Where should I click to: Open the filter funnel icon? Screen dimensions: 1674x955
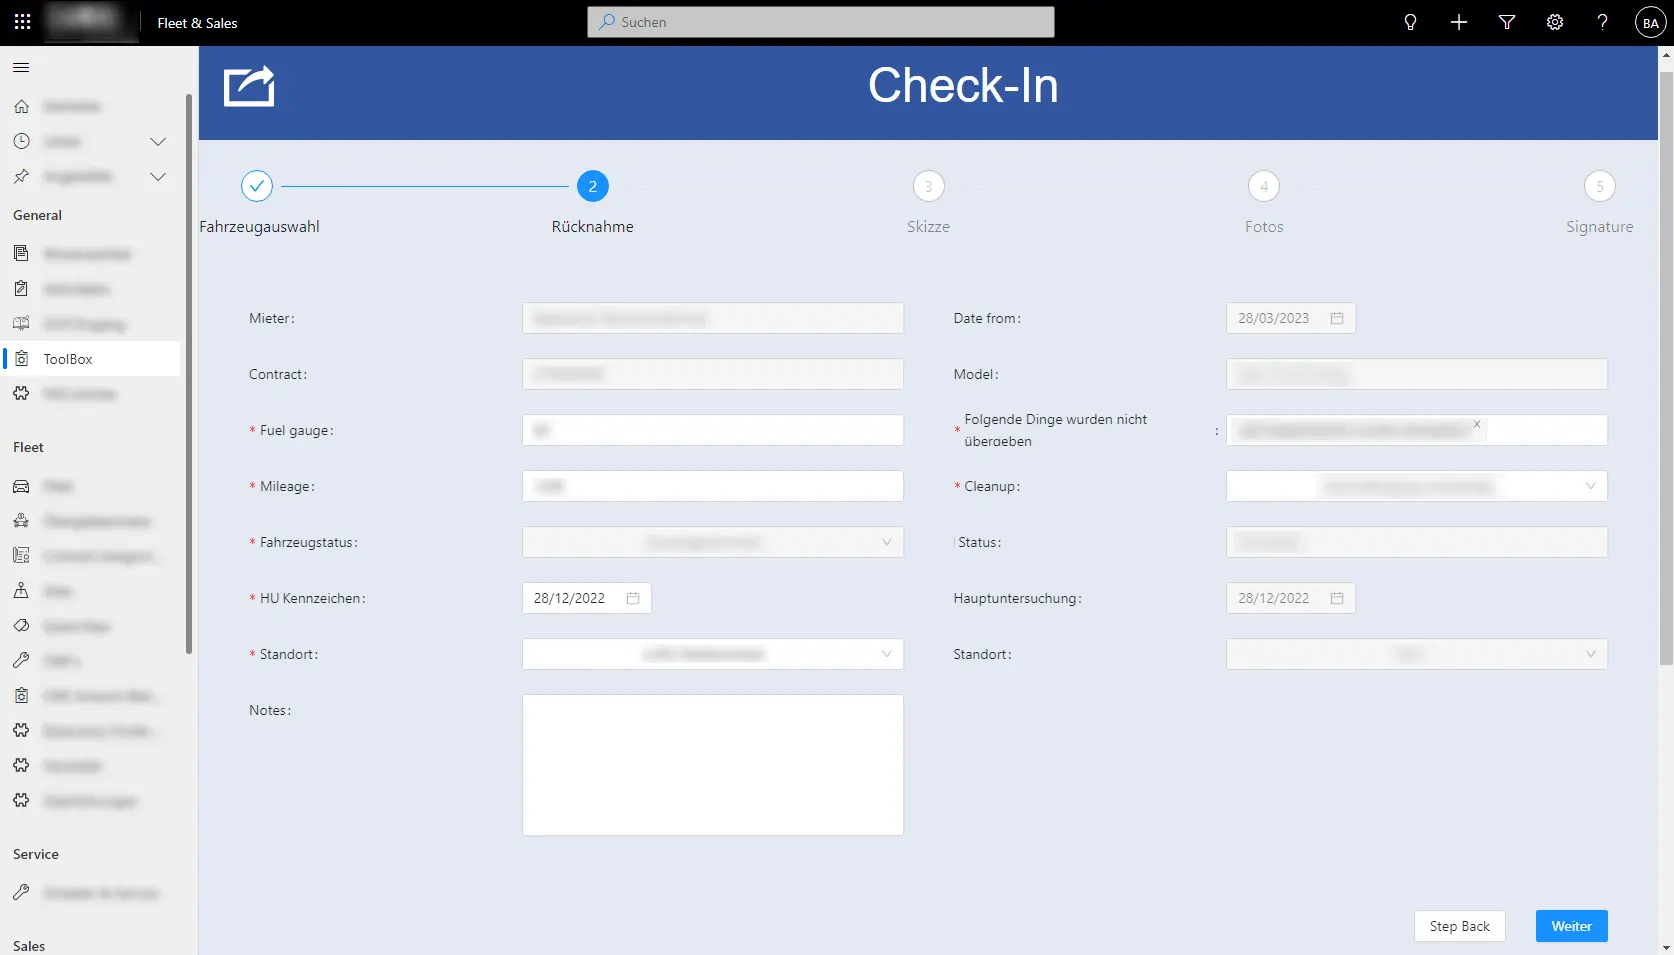[x=1507, y=22]
